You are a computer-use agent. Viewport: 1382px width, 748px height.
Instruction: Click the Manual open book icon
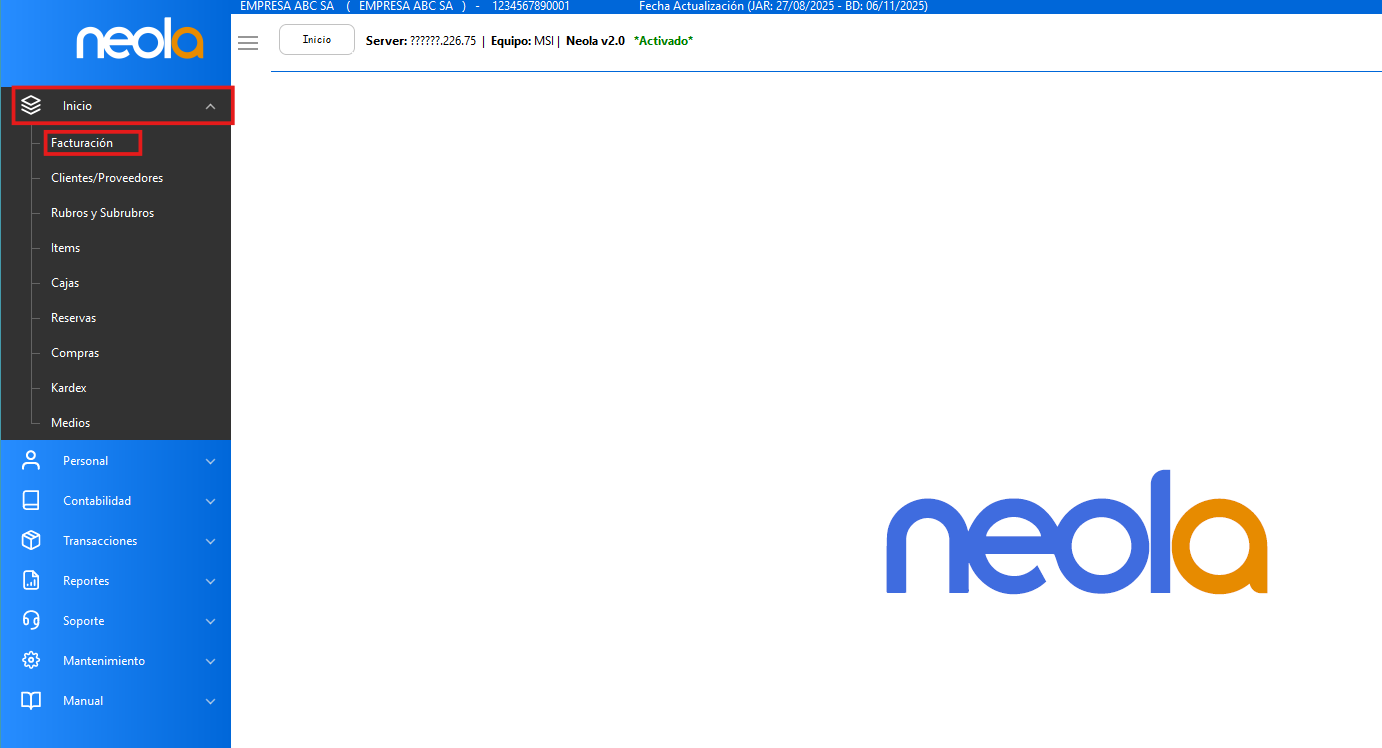pyautogui.click(x=31, y=701)
